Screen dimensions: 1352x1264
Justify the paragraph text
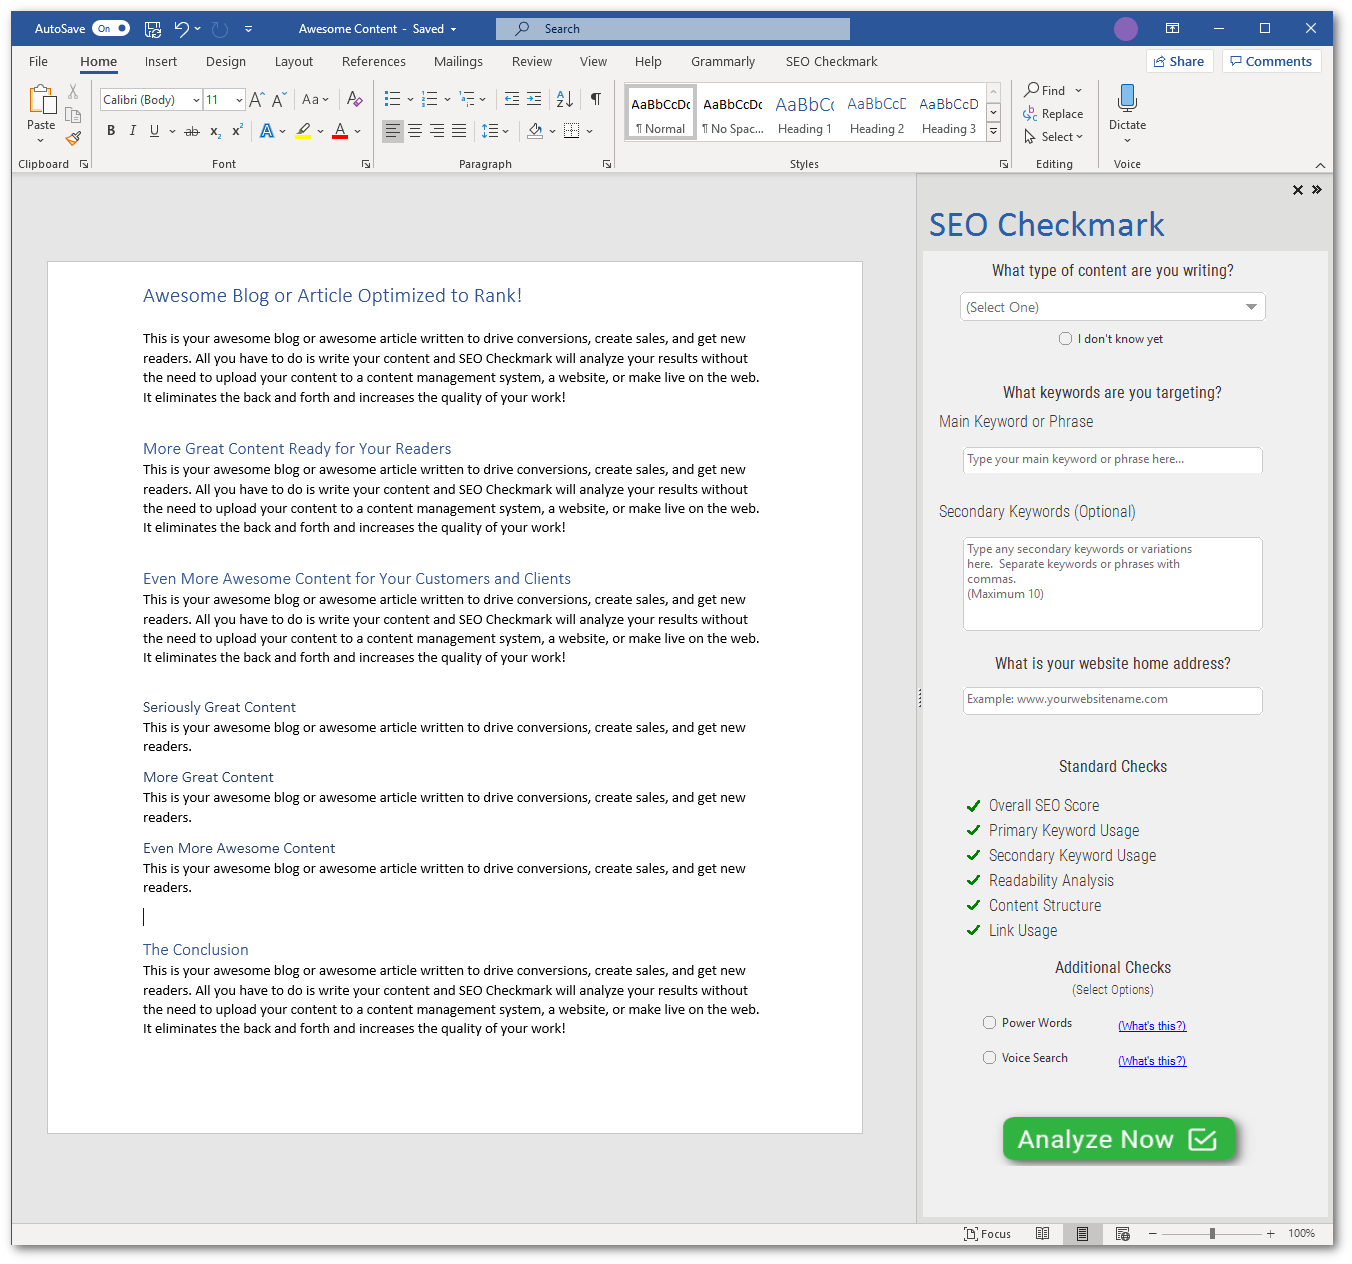459,131
